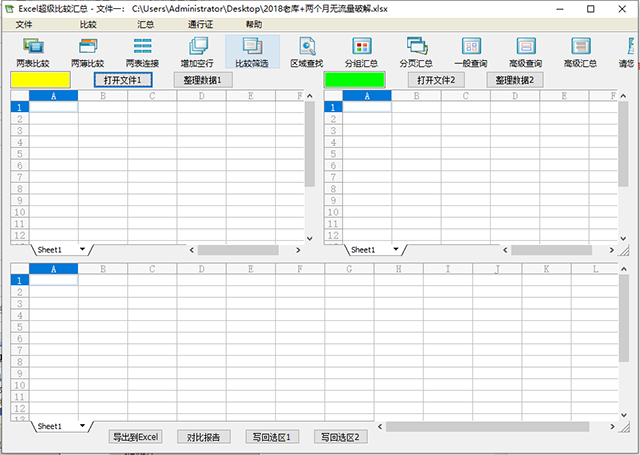Expand the right grid Sheet1 dropdown arrow
This screenshot has height=455, width=640.
tap(396, 249)
